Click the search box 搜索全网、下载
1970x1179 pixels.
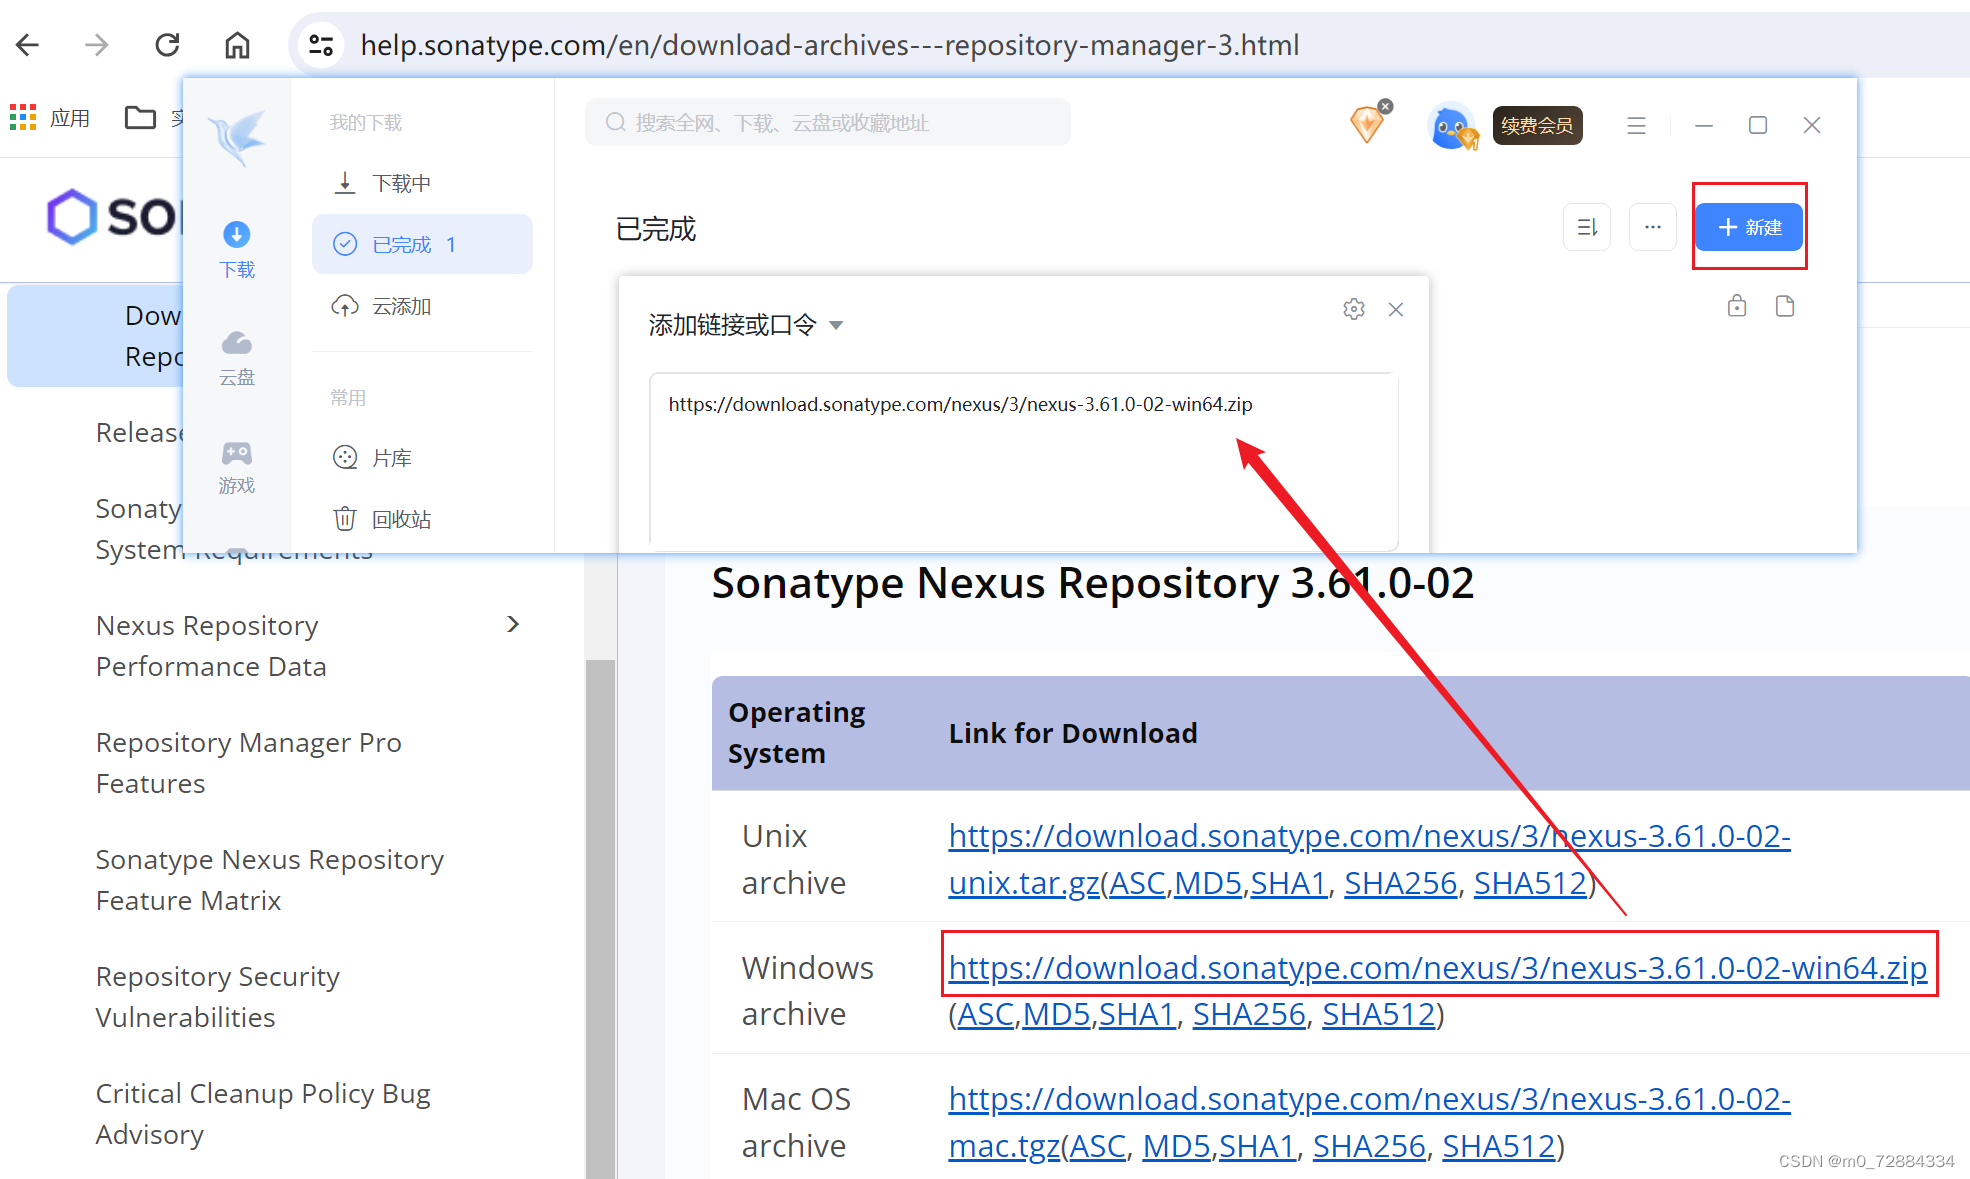tap(827, 123)
